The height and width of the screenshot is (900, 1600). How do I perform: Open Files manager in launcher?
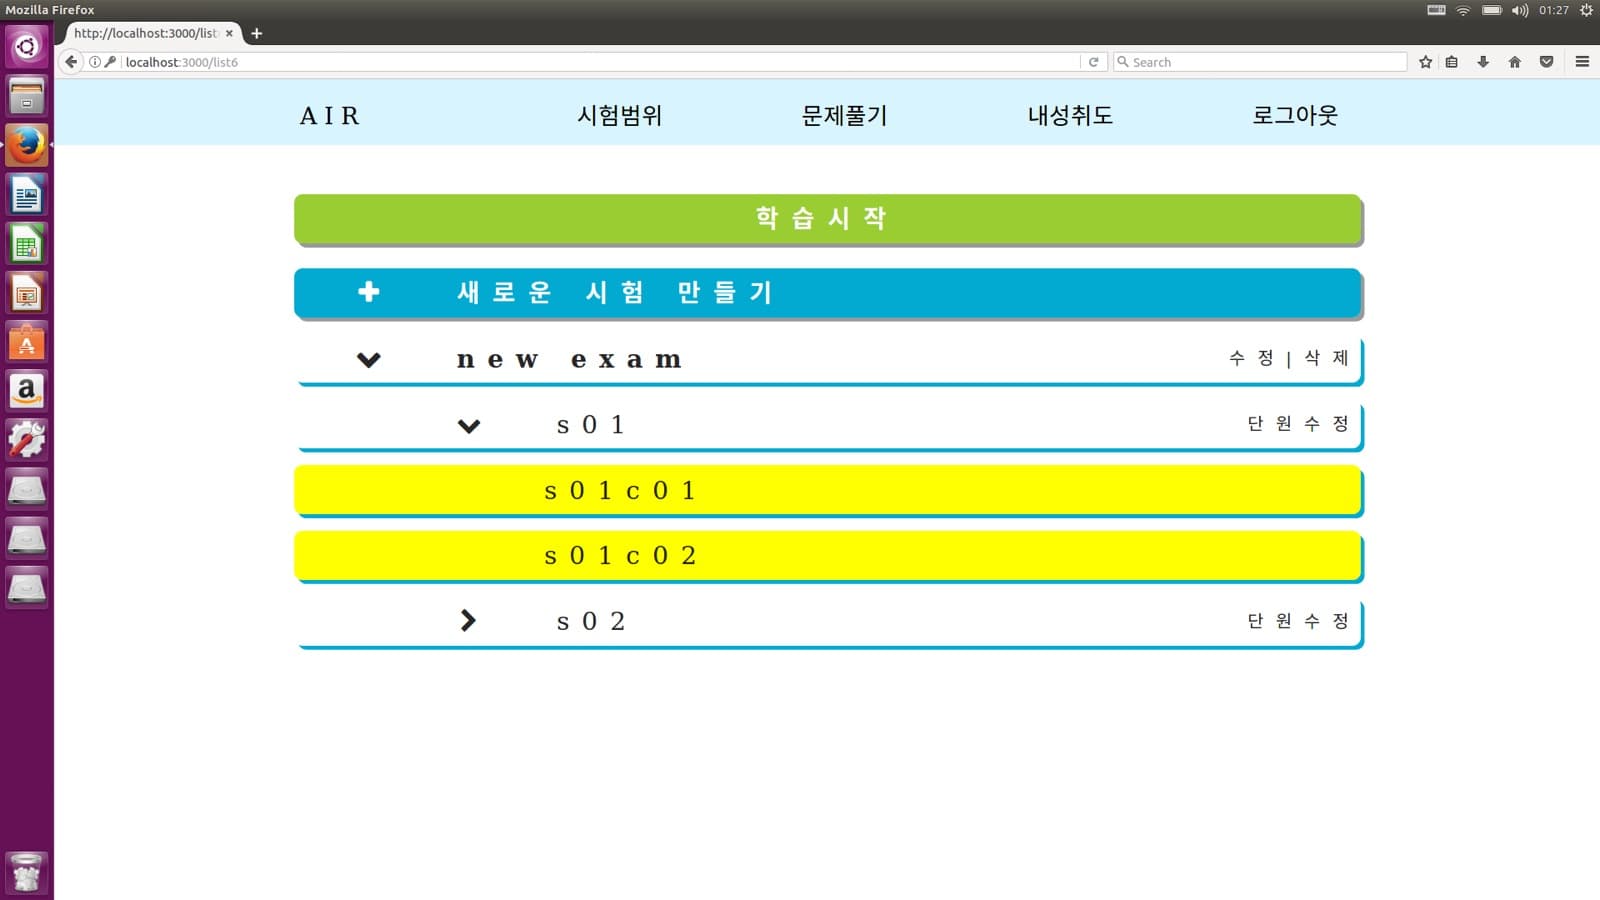pyautogui.click(x=27, y=96)
